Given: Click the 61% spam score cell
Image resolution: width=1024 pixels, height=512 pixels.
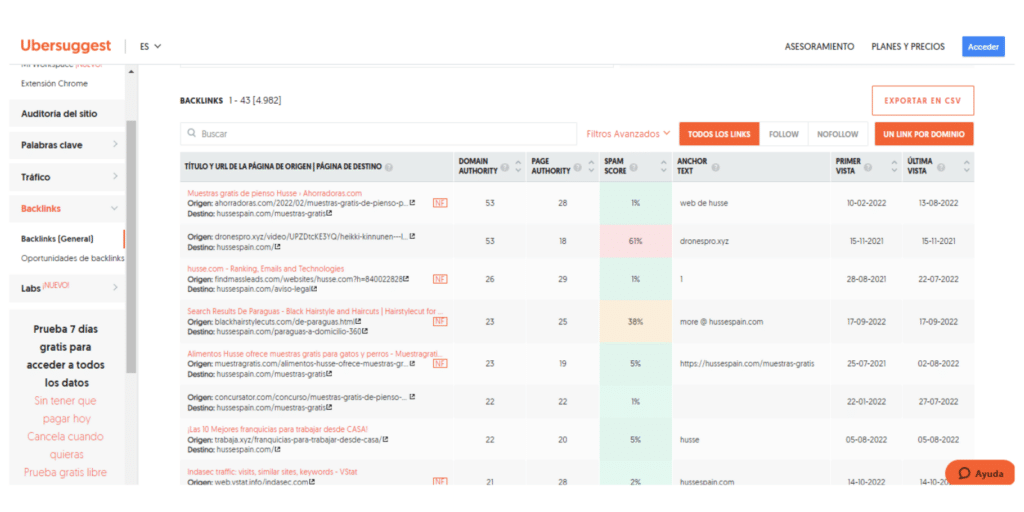Looking at the screenshot, I should click(635, 241).
